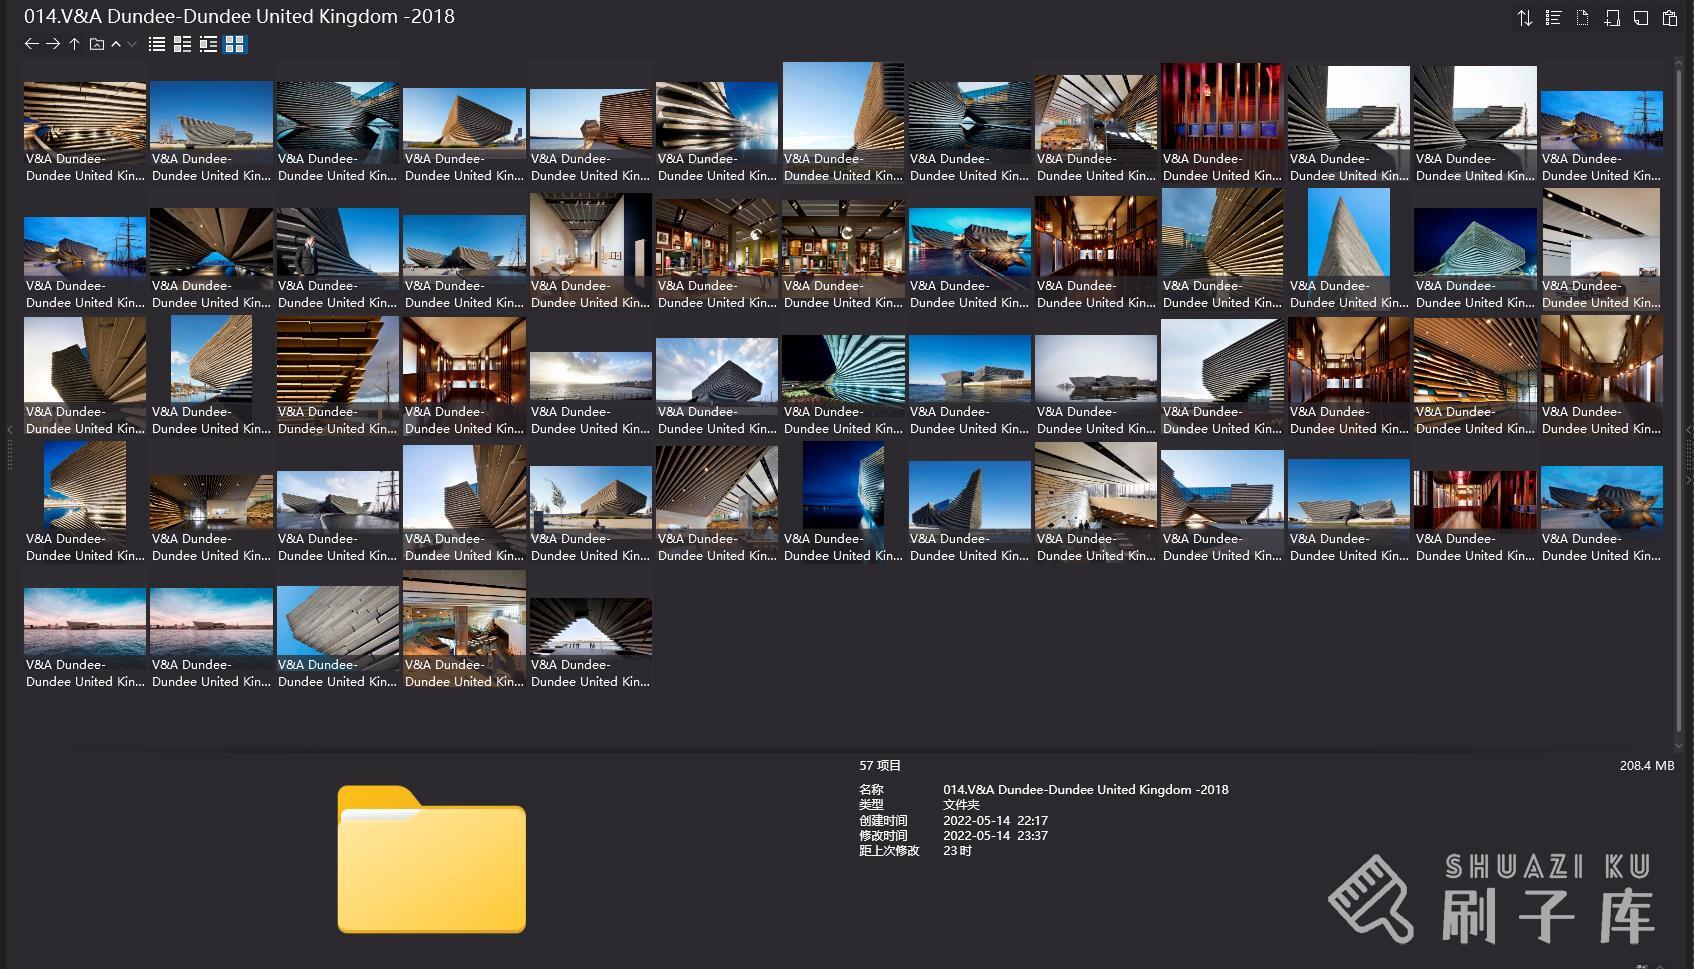This screenshot has height=969, width=1694.
Task: Select the first V&A Dundee thumbnail
Action: tap(85, 122)
